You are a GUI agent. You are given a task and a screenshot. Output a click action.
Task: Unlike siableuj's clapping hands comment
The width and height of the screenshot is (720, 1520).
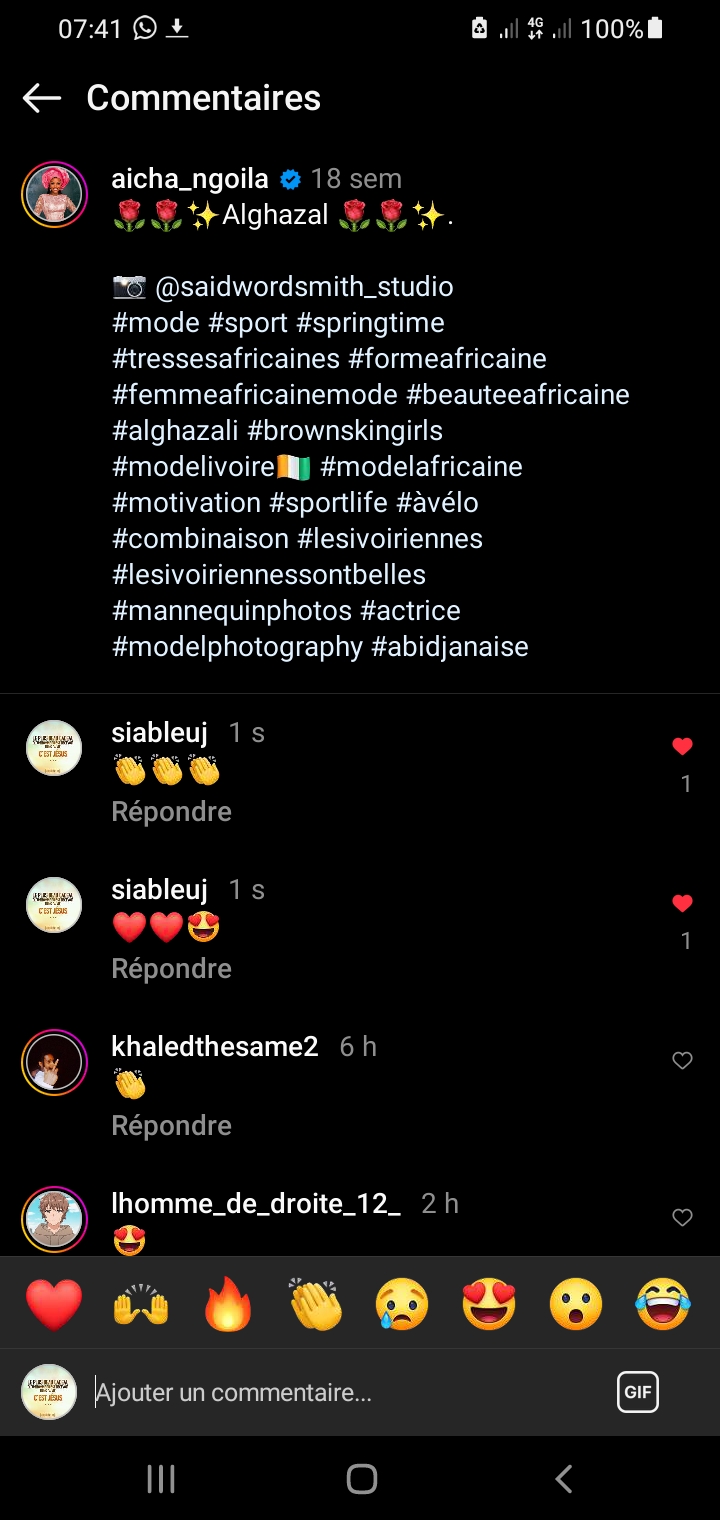pyautogui.click(x=682, y=746)
